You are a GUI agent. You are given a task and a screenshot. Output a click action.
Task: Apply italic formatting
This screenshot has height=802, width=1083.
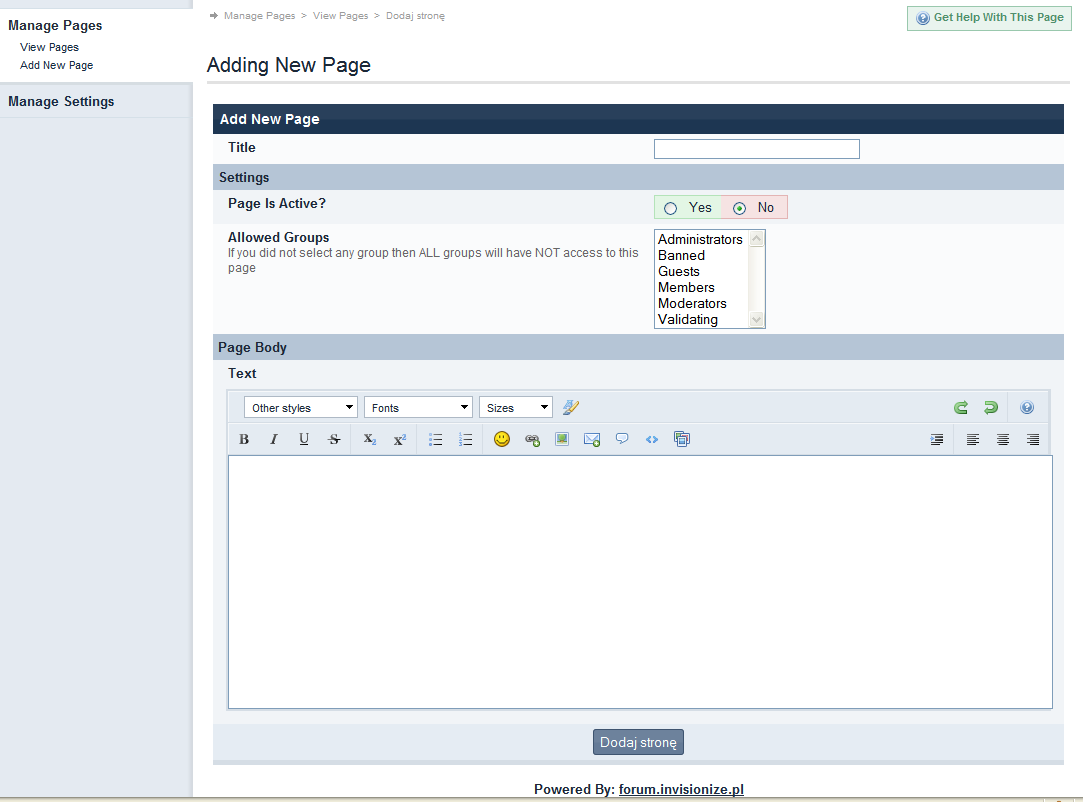coord(274,439)
